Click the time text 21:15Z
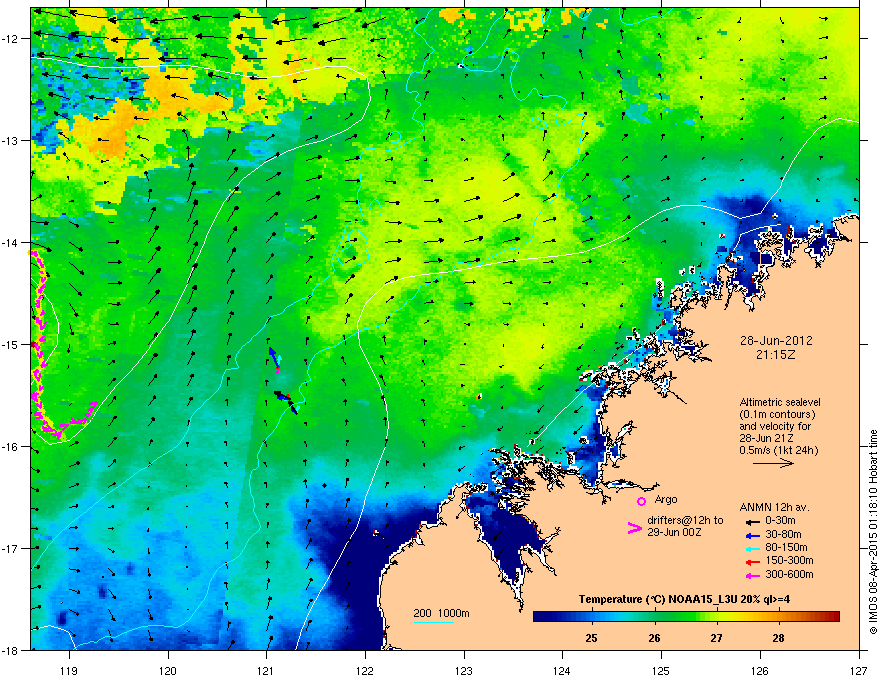This screenshot has width=880, height=680. (775, 355)
